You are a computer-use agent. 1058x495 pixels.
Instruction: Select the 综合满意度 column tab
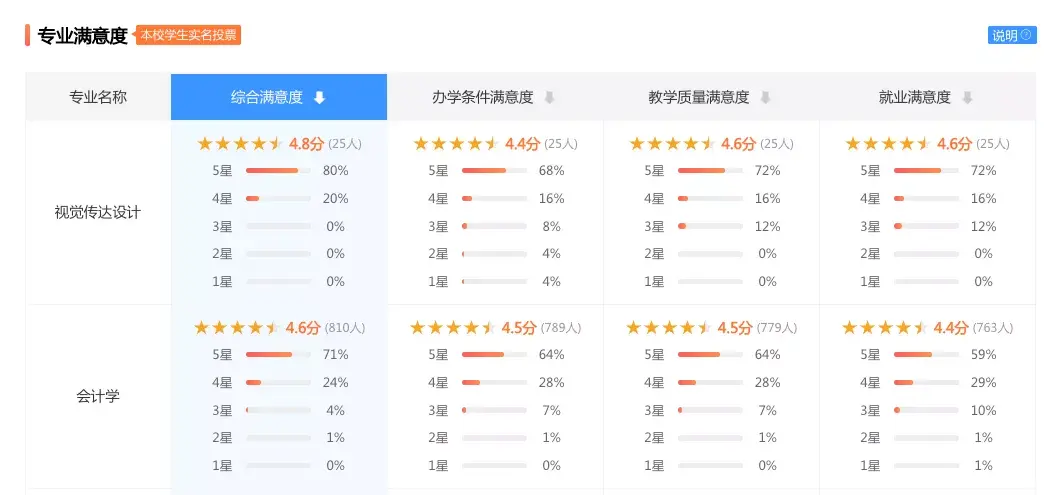click(267, 97)
